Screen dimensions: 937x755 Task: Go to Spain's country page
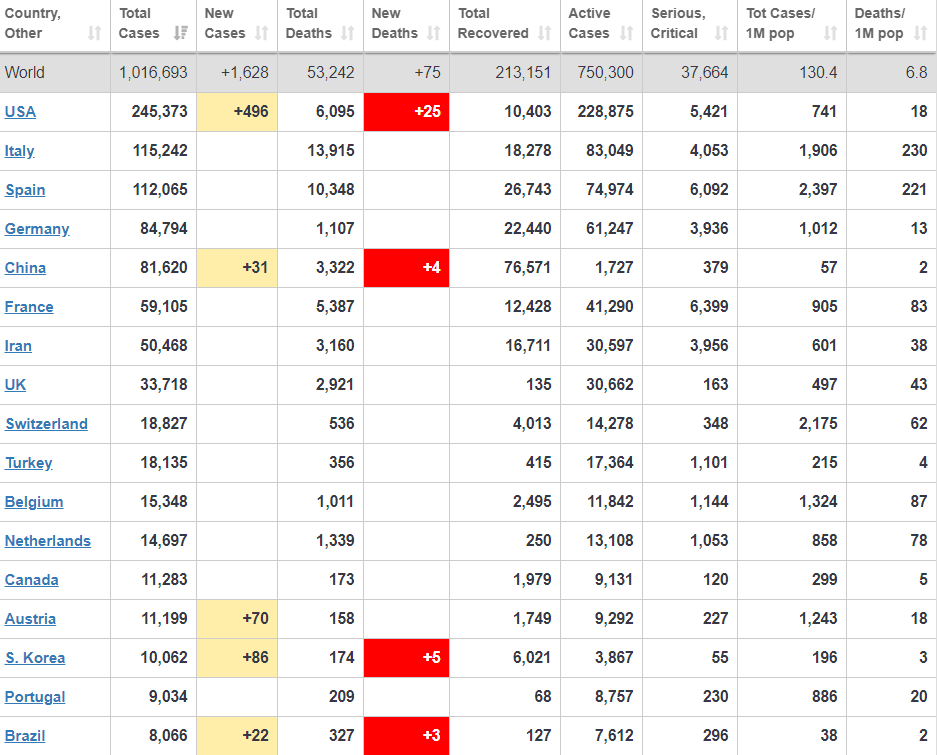tap(25, 190)
